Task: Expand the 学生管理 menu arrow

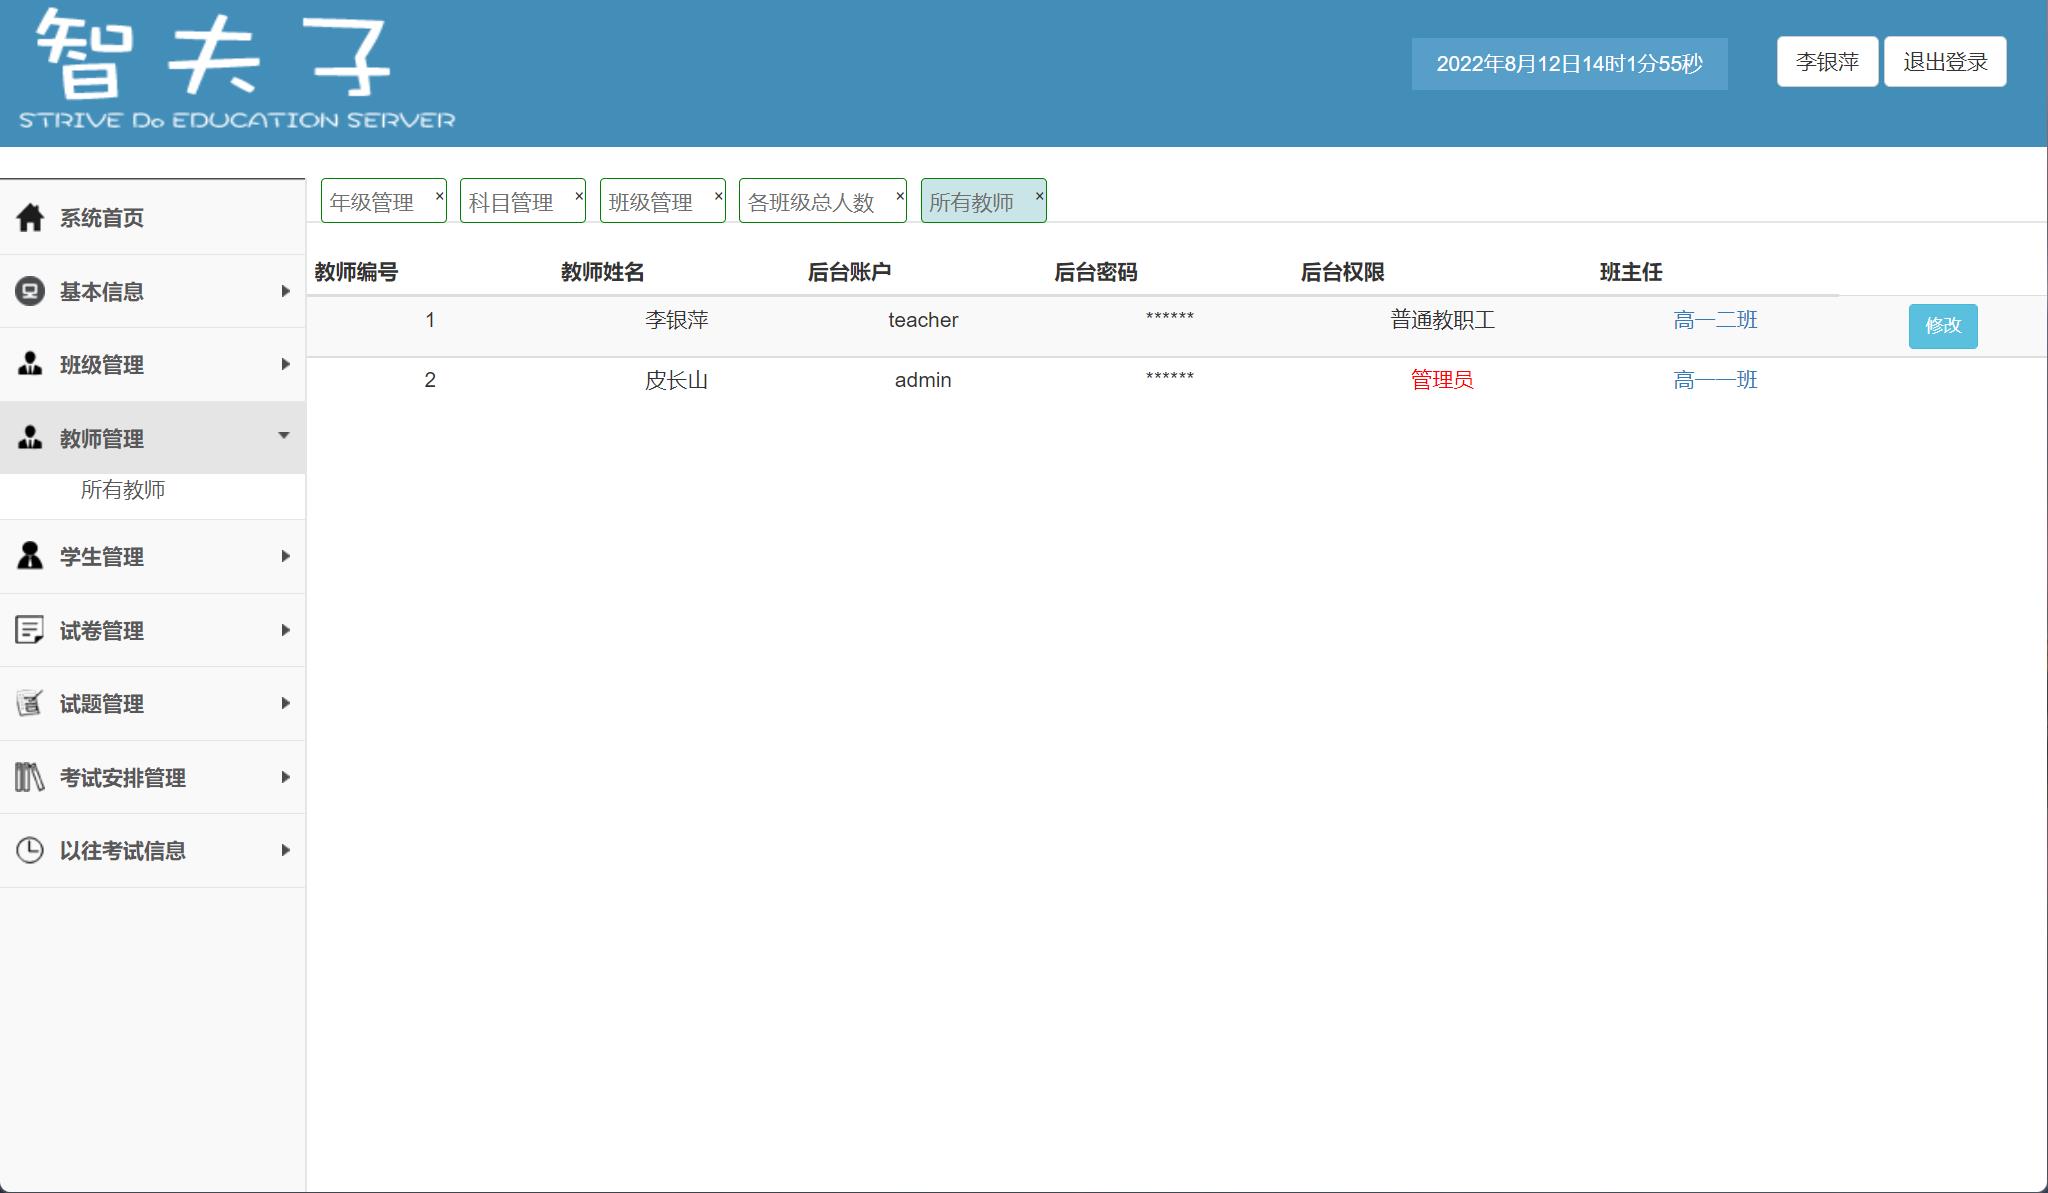Action: tap(286, 556)
